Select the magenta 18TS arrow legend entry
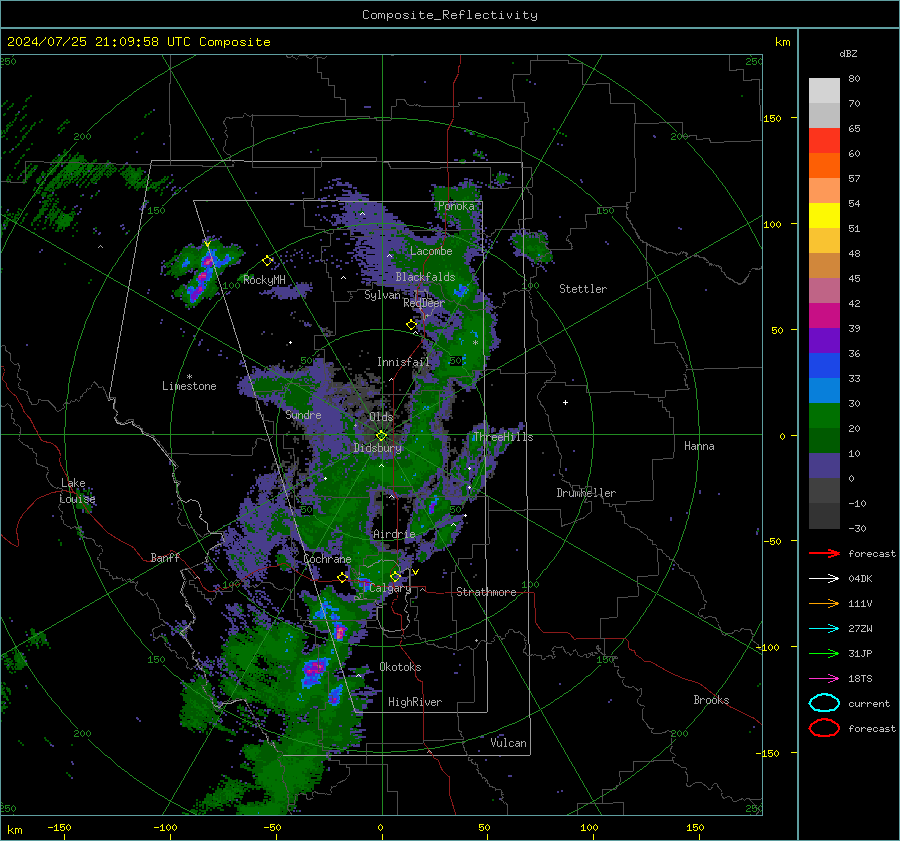Screen dimensions: 900x841 824,679
